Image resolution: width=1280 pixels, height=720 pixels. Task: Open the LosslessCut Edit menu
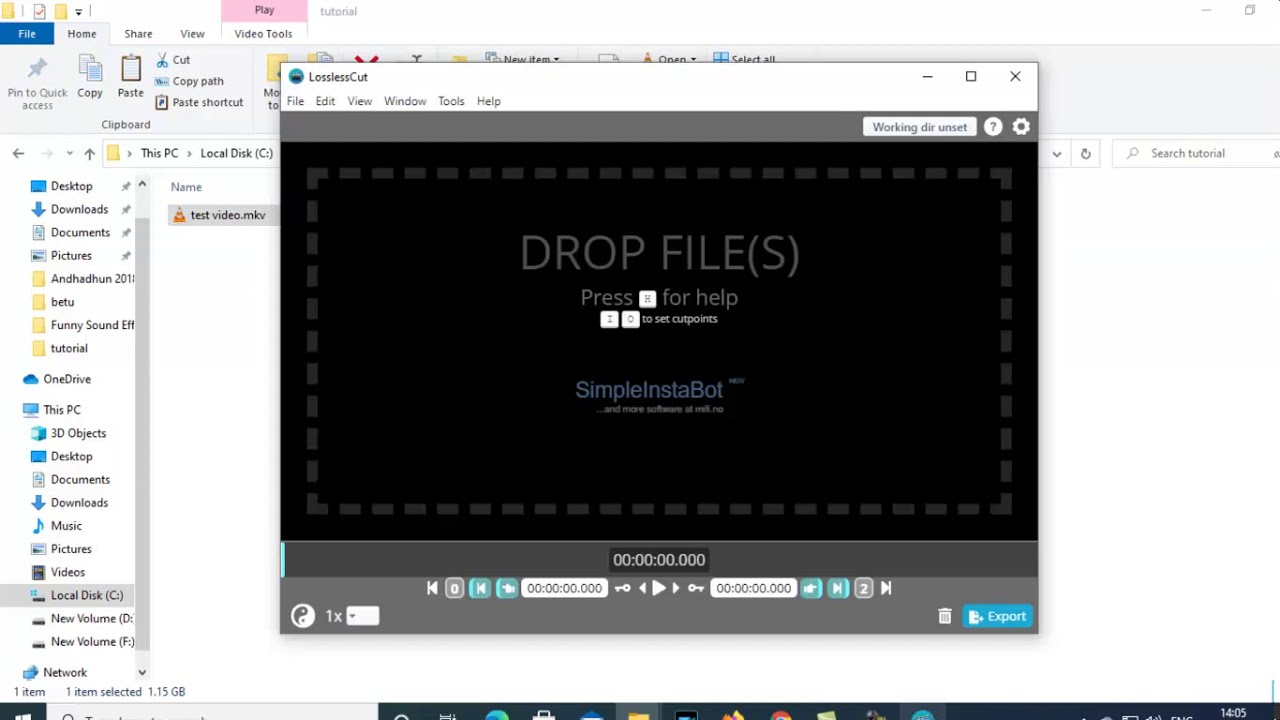[325, 101]
